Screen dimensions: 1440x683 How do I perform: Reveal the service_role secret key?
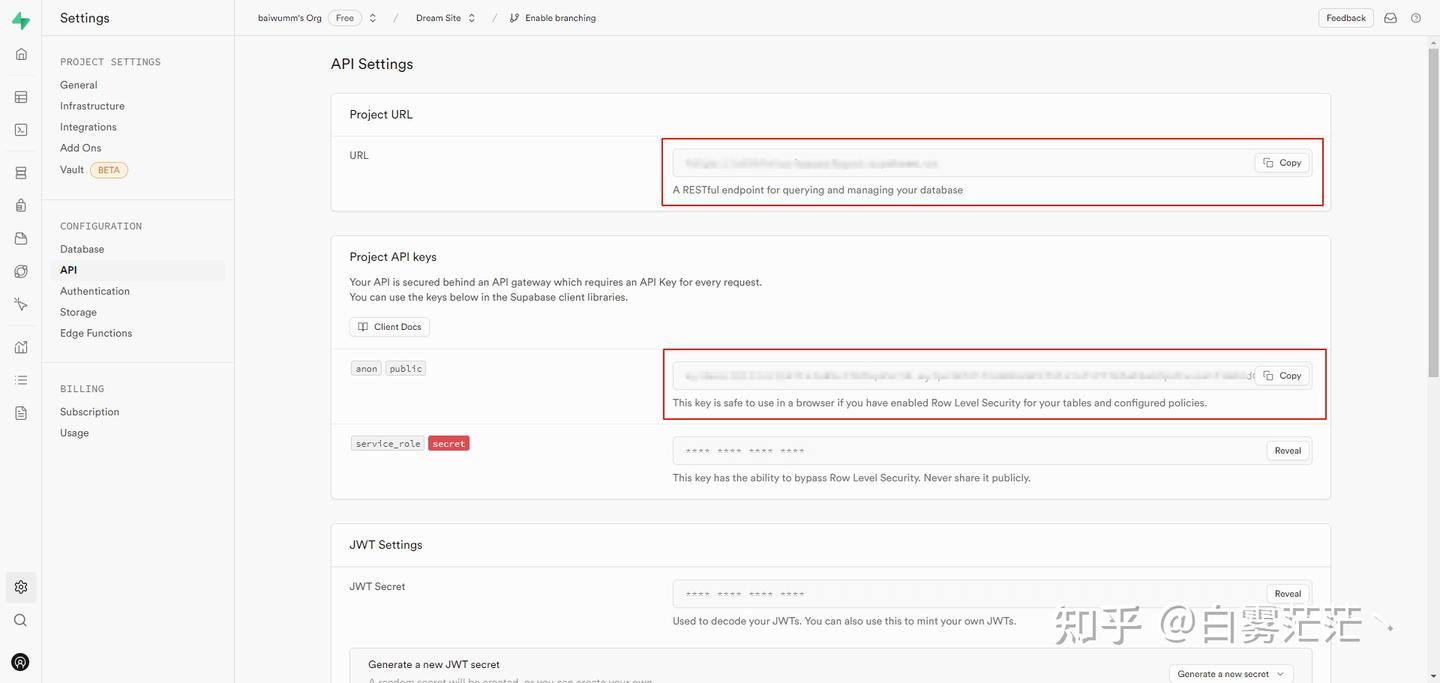coord(1288,451)
